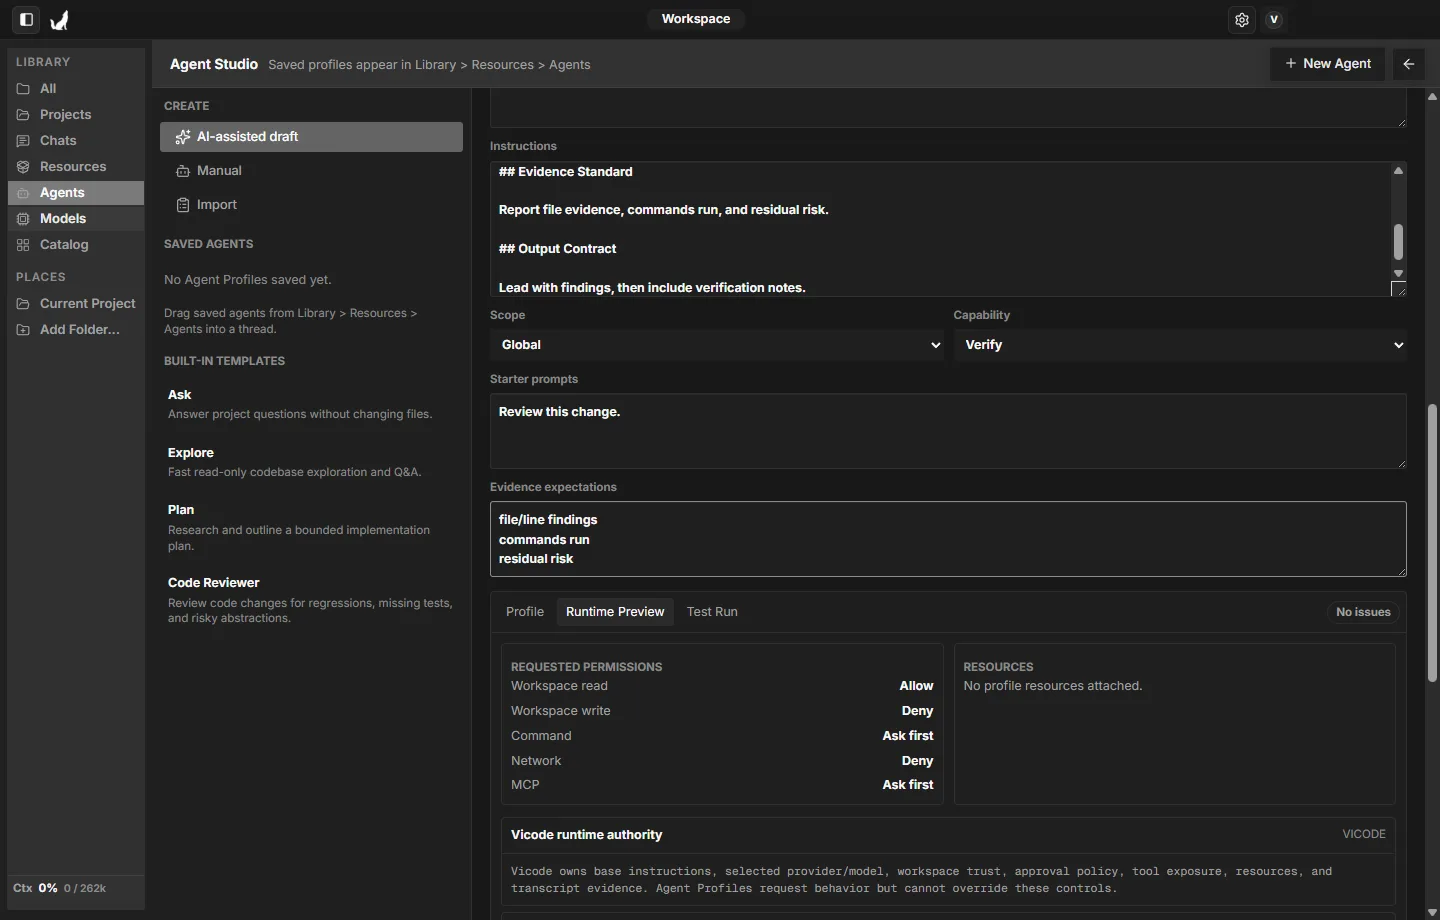Click the Chats icon in Library

click(x=23, y=141)
